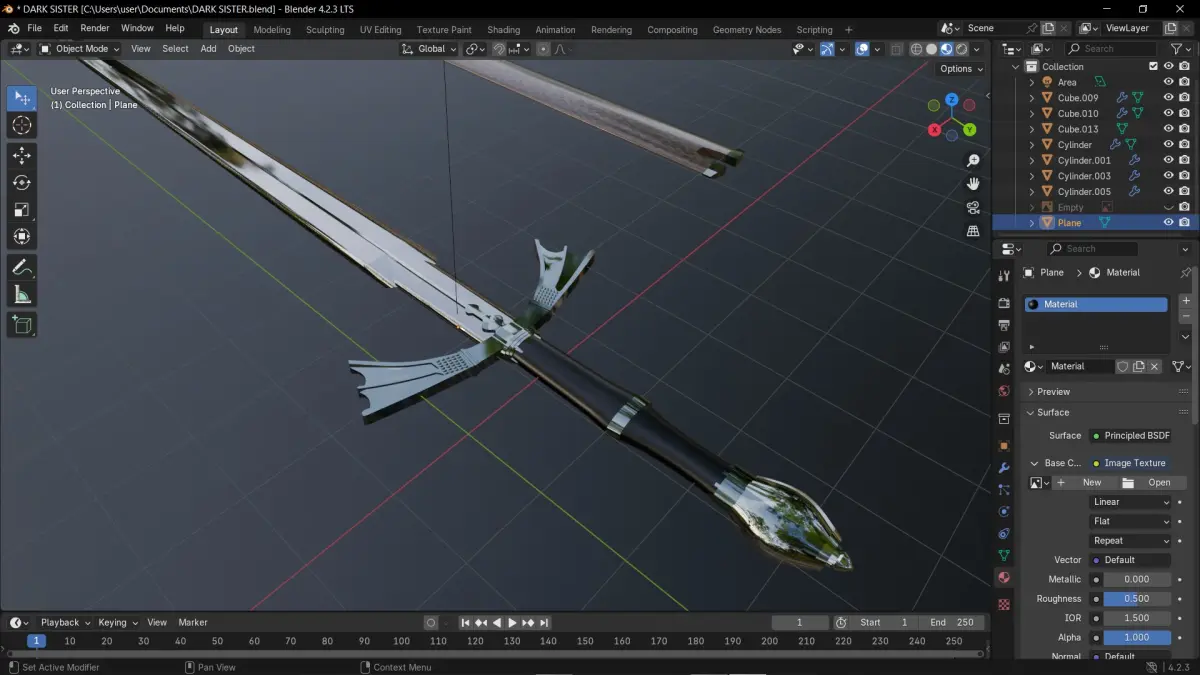Open the viewport Add menu
1200x675 pixels.
point(208,48)
